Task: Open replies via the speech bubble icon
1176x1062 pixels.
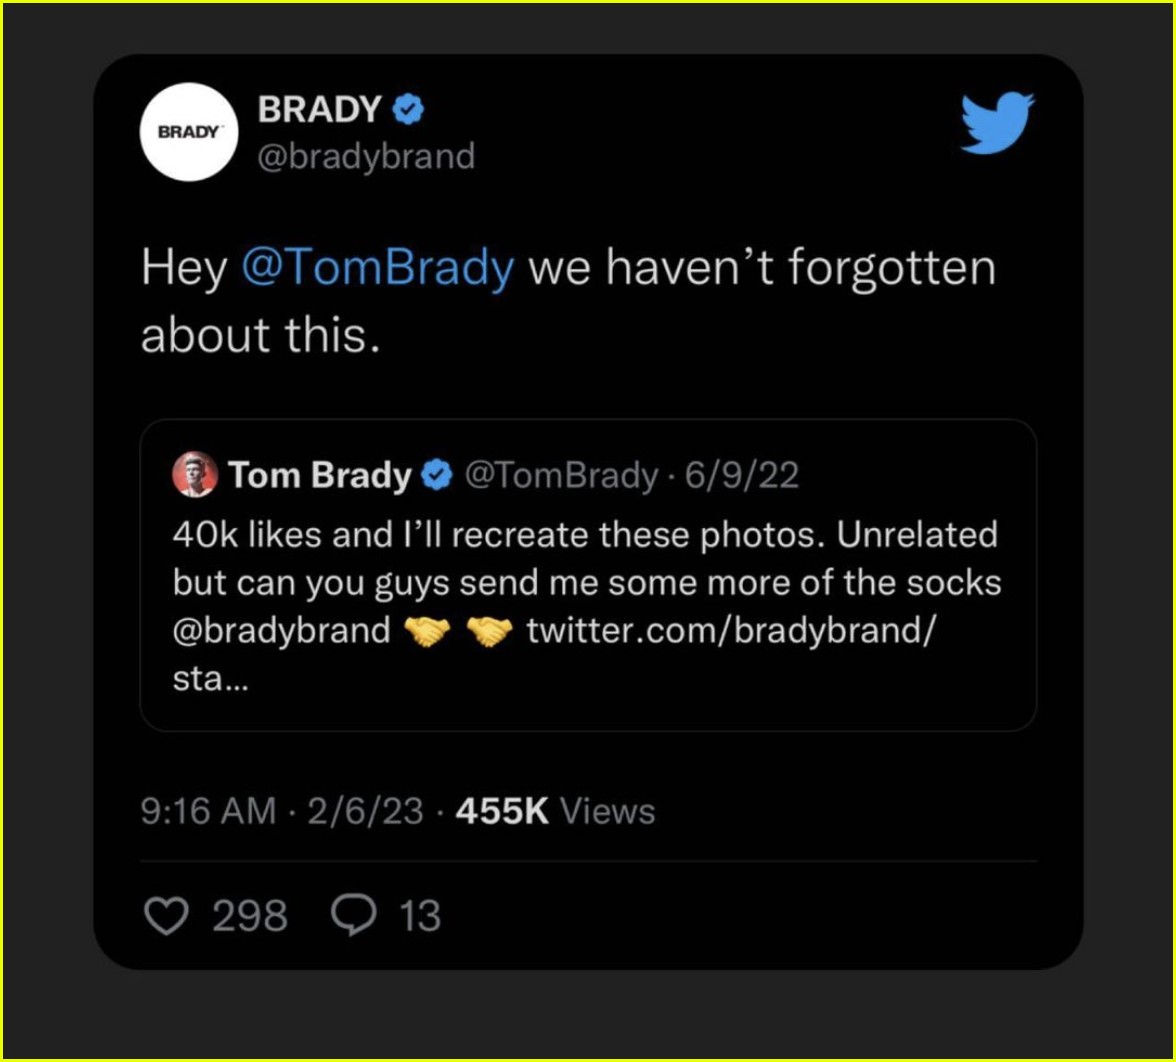Action: click(x=351, y=913)
